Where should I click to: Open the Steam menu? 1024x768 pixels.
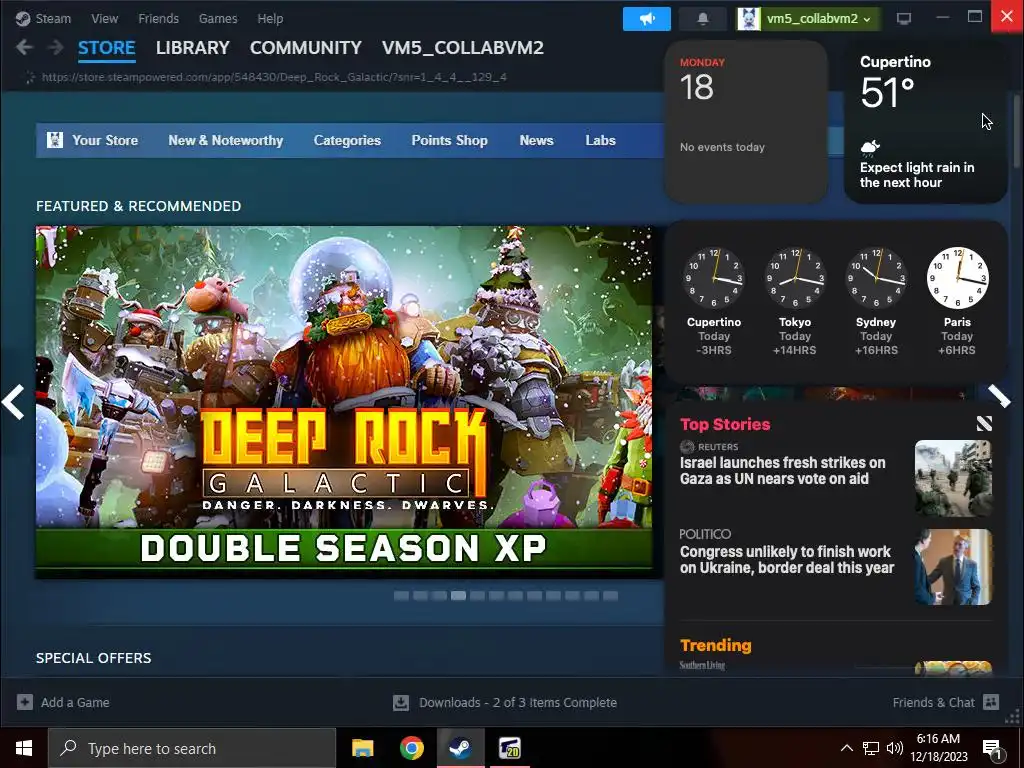point(43,18)
